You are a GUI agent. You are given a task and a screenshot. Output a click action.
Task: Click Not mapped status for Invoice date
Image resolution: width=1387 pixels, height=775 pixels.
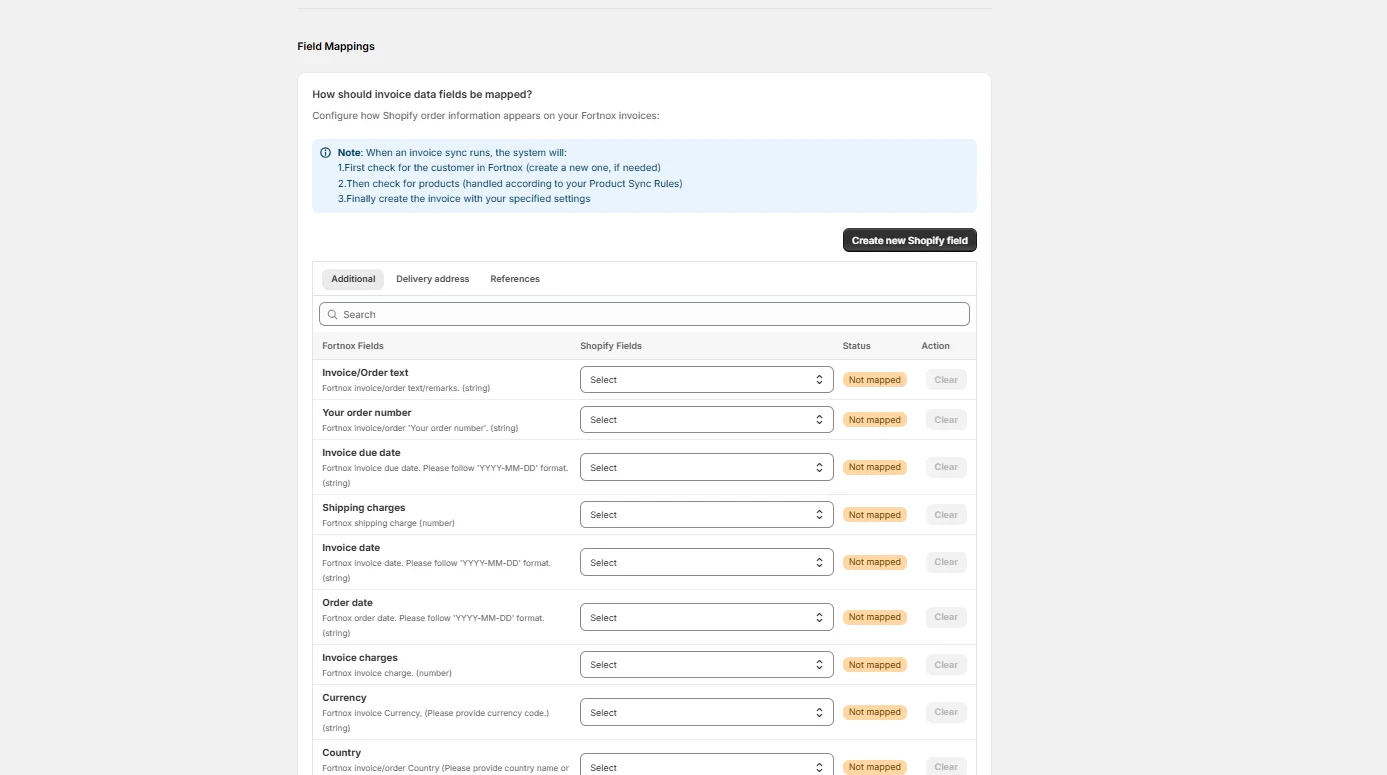[x=875, y=562]
